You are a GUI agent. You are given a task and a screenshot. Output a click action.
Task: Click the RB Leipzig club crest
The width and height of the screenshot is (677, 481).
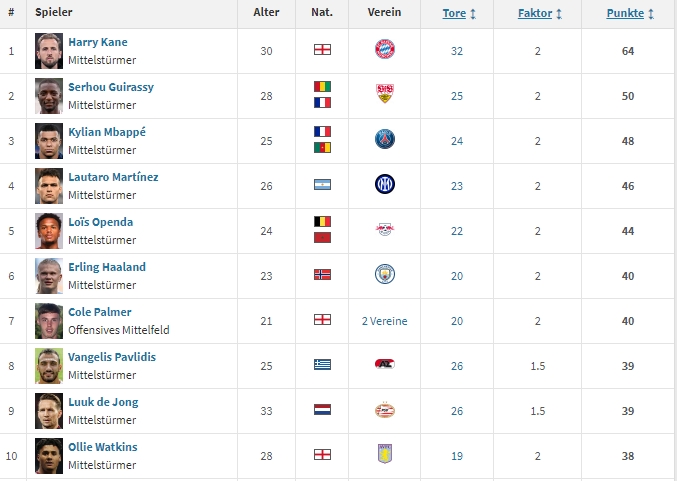coord(385,230)
